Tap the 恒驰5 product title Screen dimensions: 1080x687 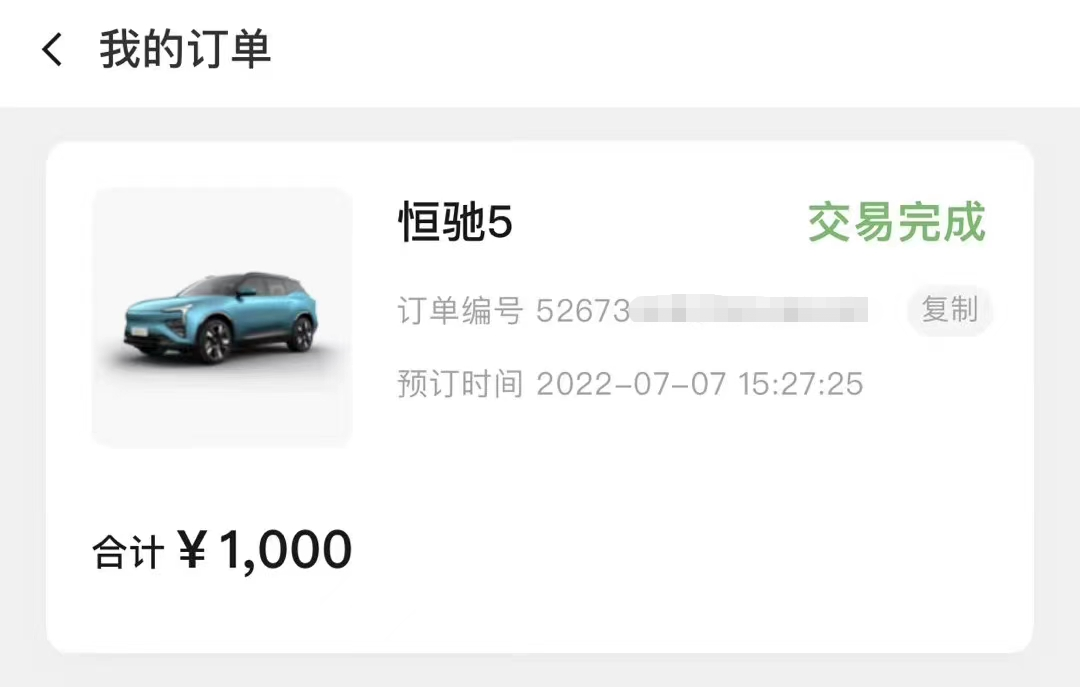(x=455, y=223)
